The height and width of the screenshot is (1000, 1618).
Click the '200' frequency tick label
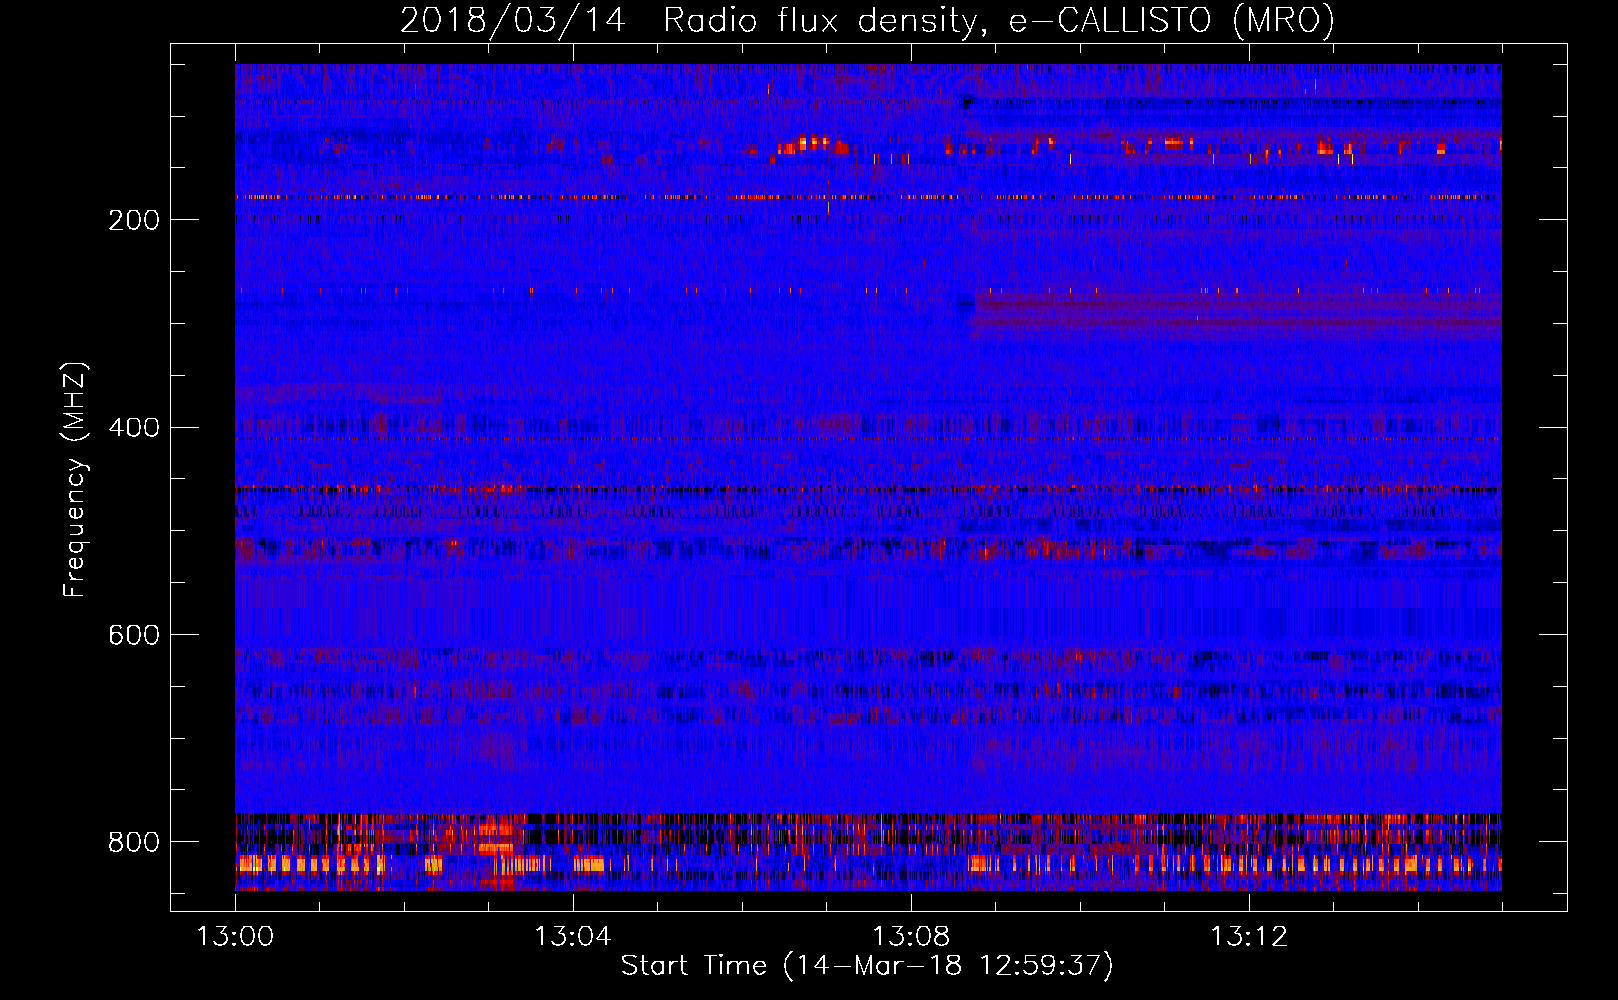pyautogui.click(x=134, y=220)
